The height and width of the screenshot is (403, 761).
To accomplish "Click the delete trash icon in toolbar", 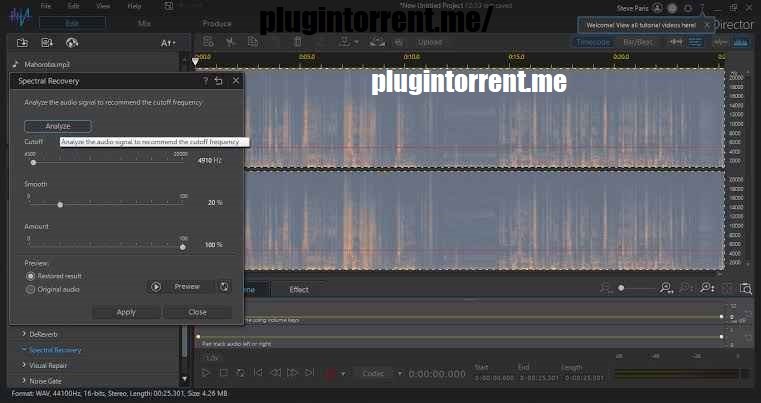I will click(298, 42).
